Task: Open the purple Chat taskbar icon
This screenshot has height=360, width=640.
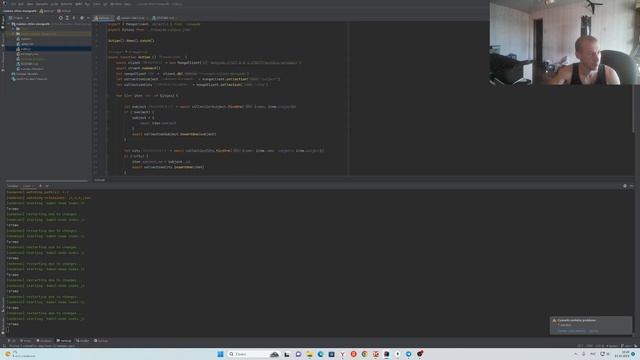Action: coord(298,354)
